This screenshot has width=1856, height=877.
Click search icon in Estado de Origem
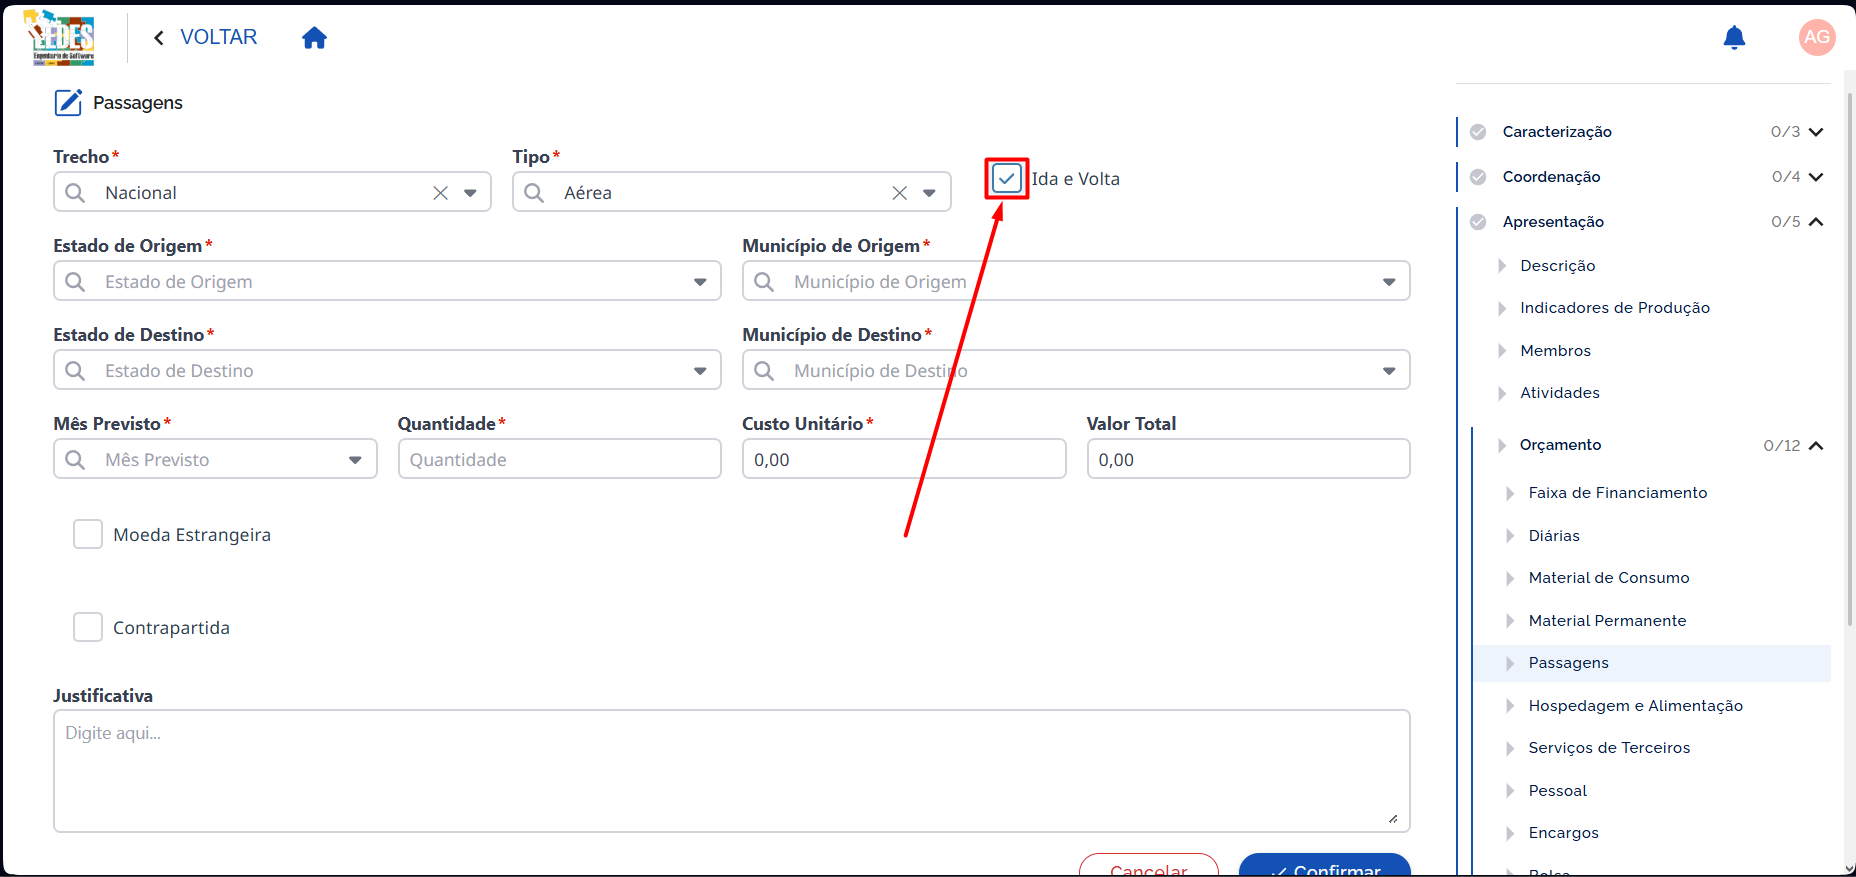(75, 281)
